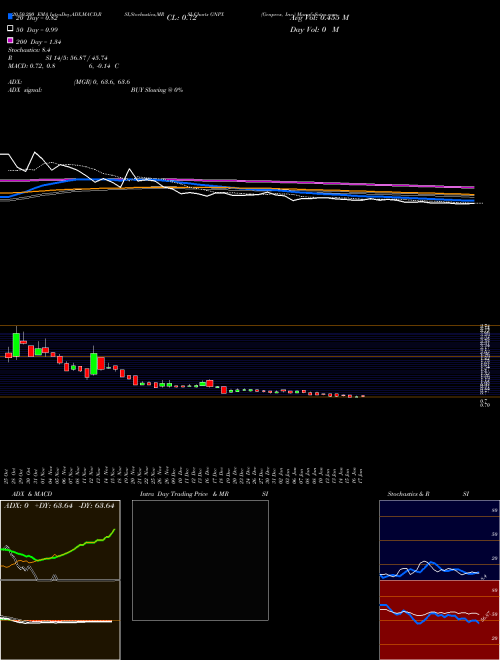Click the '0.70' price axis label
Screen dimensions: 500x660
(485, 405)
